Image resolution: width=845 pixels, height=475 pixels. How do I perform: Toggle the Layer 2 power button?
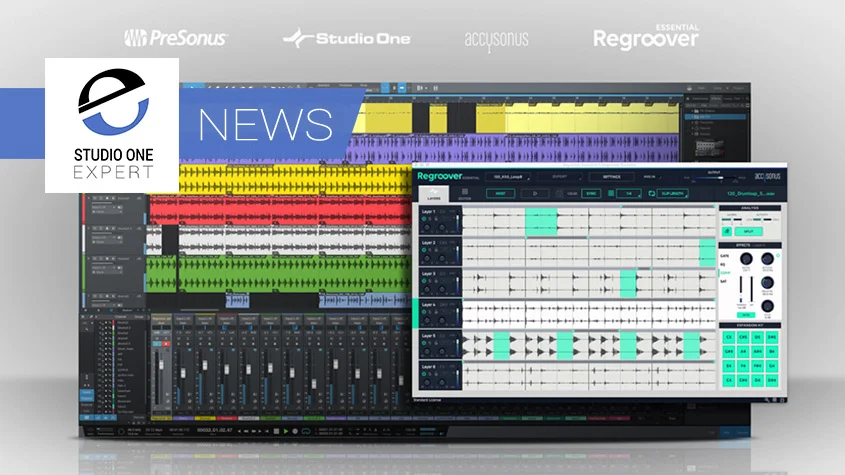click(x=424, y=250)
